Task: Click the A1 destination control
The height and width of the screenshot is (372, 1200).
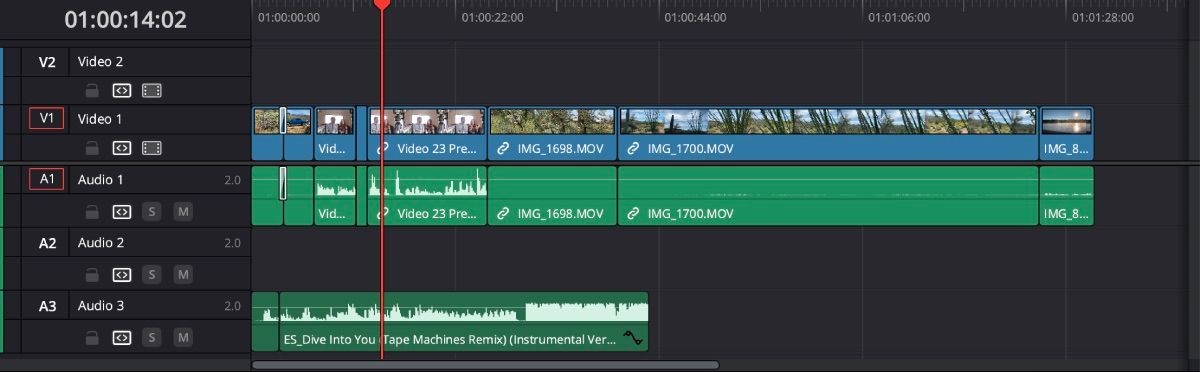Action: pos(47,180)
